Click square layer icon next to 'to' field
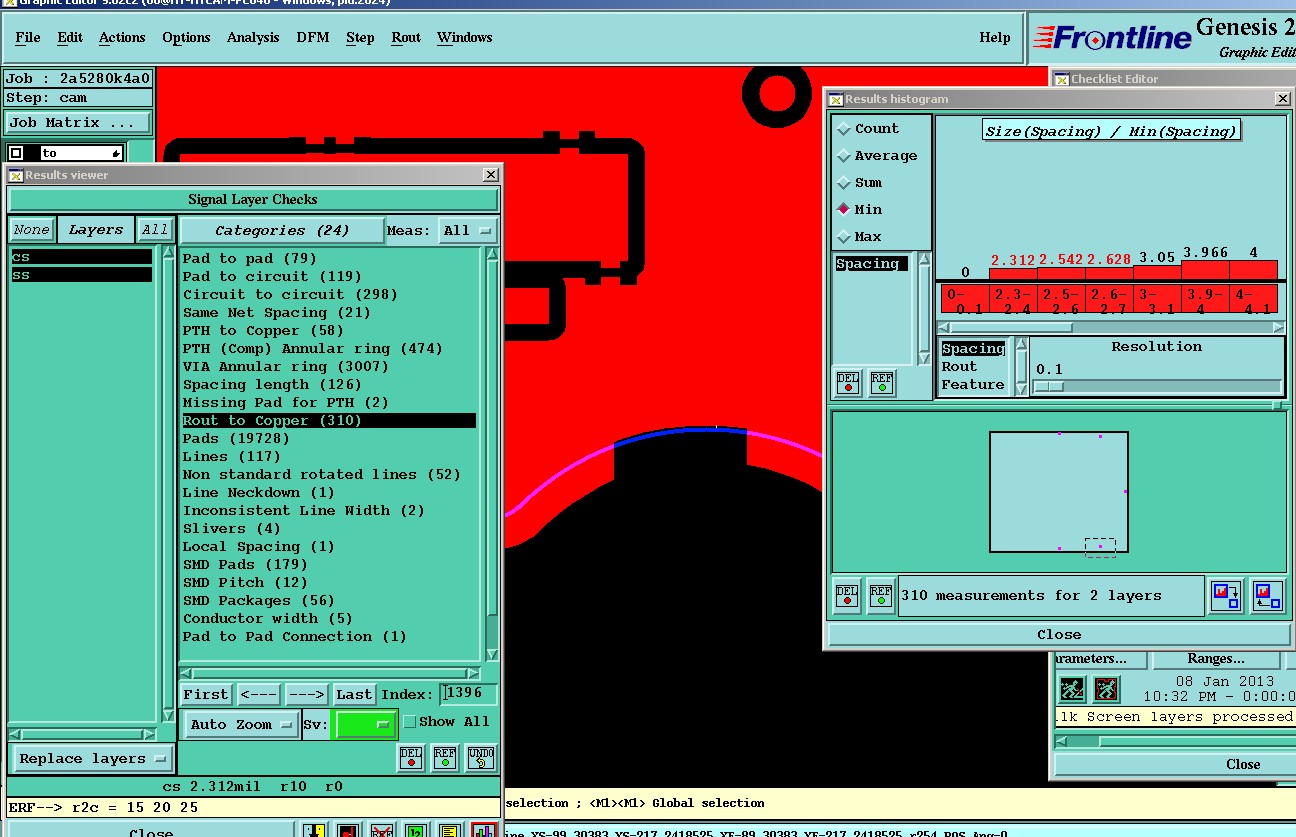Screen dimensions: 1296x837 16,153
